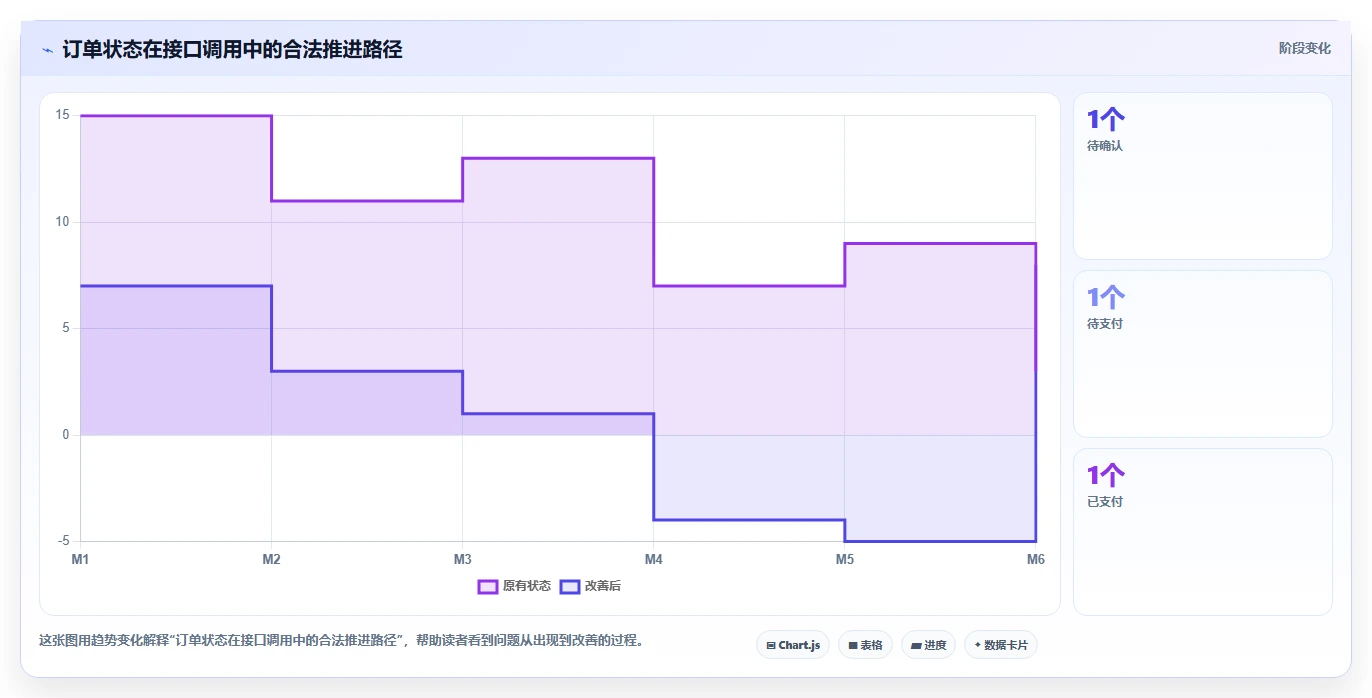
Task: Click the 15 value on the y-axis
Action: click(62, 115)
